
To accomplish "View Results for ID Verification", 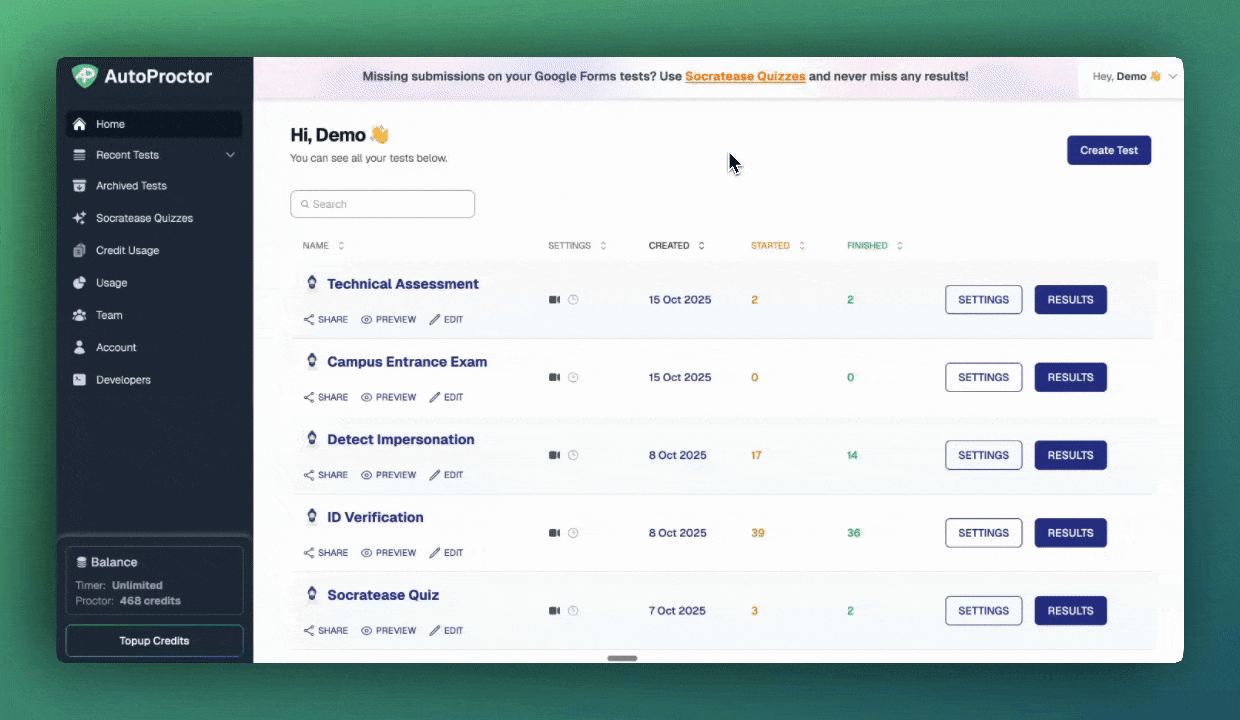I will [x=1070, y=533].
